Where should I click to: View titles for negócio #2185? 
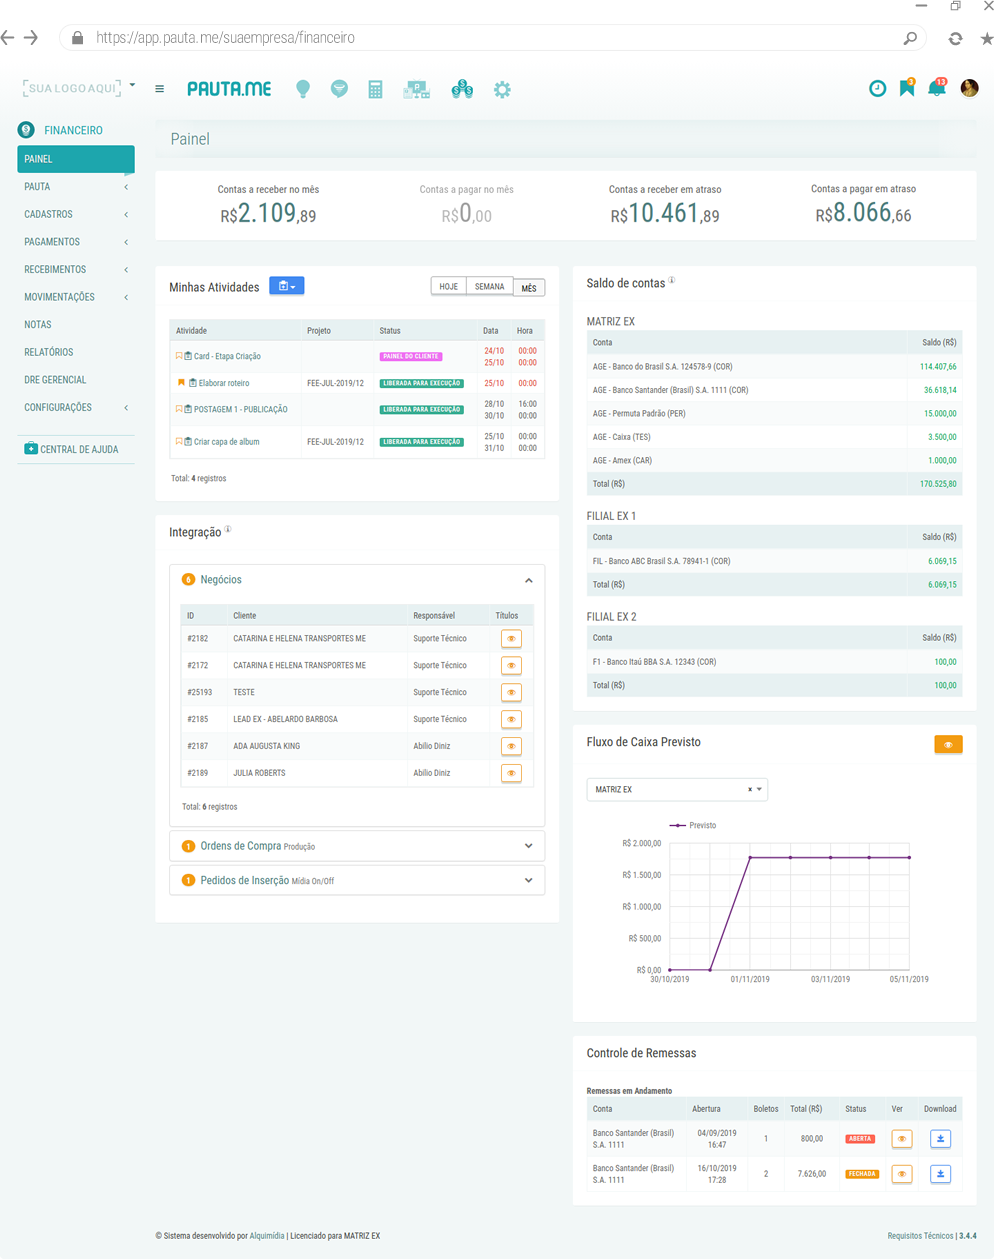(511, 720)
